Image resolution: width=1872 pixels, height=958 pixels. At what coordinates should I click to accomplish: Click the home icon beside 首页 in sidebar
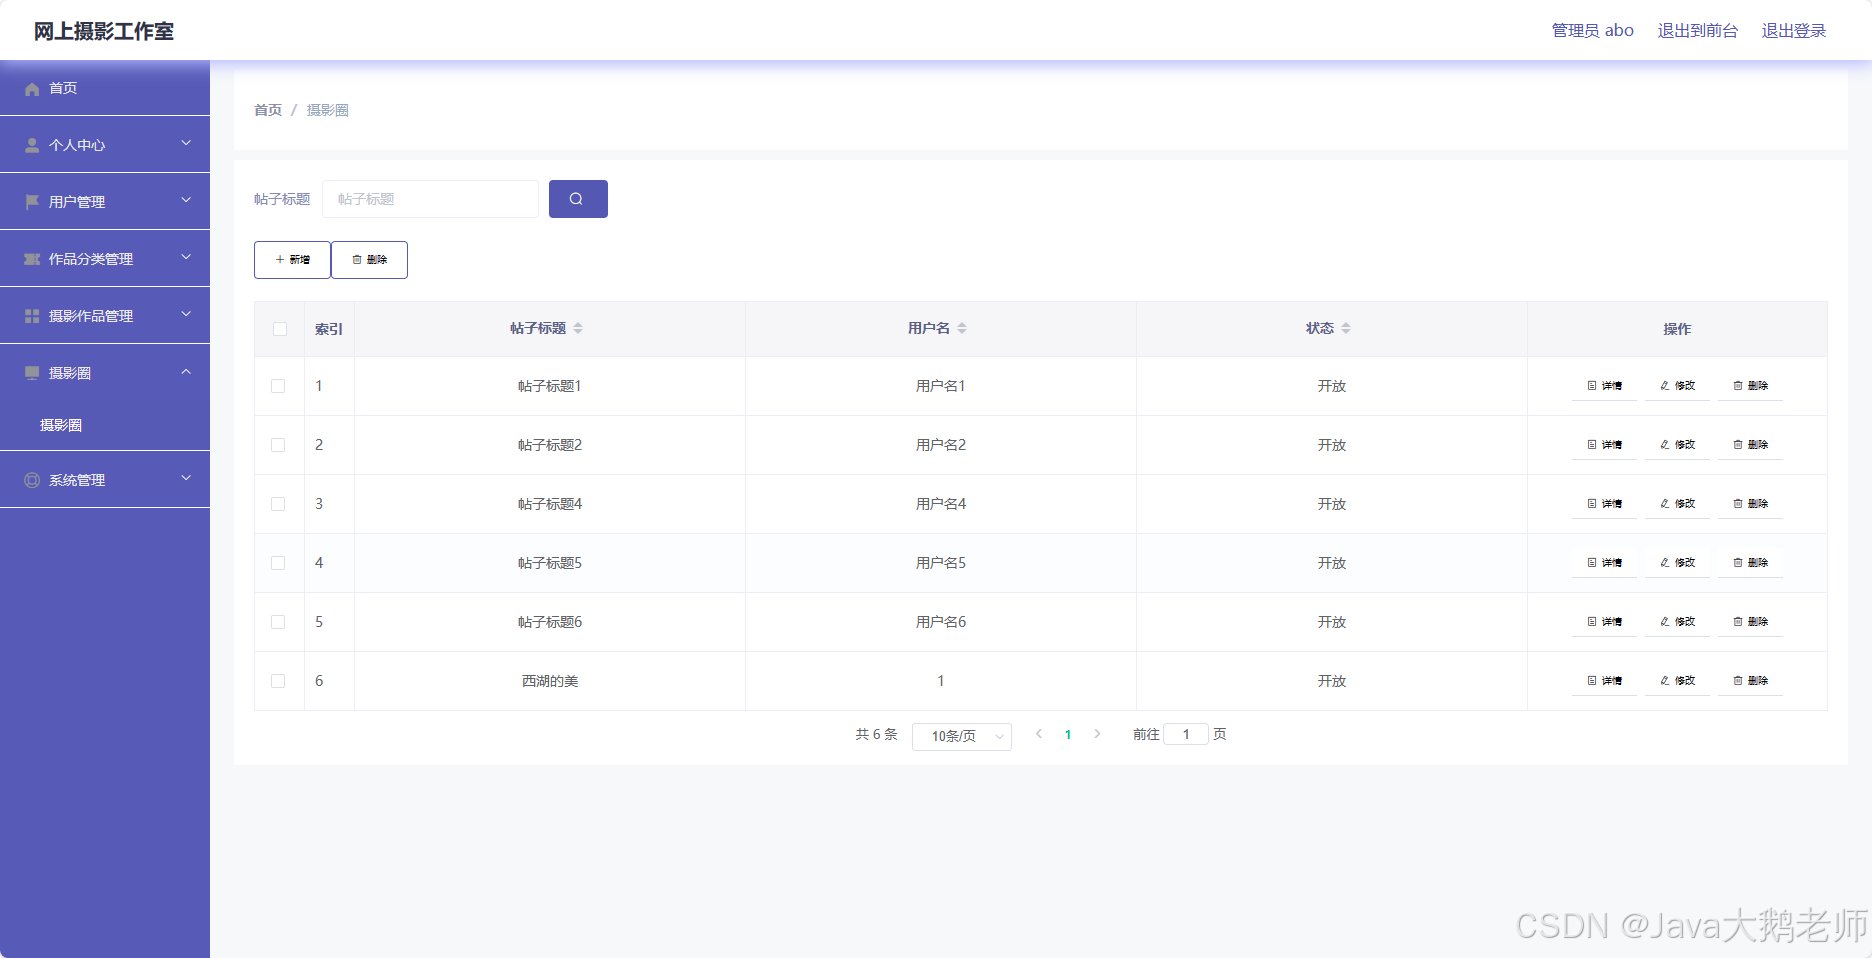(x=32, y=89)
